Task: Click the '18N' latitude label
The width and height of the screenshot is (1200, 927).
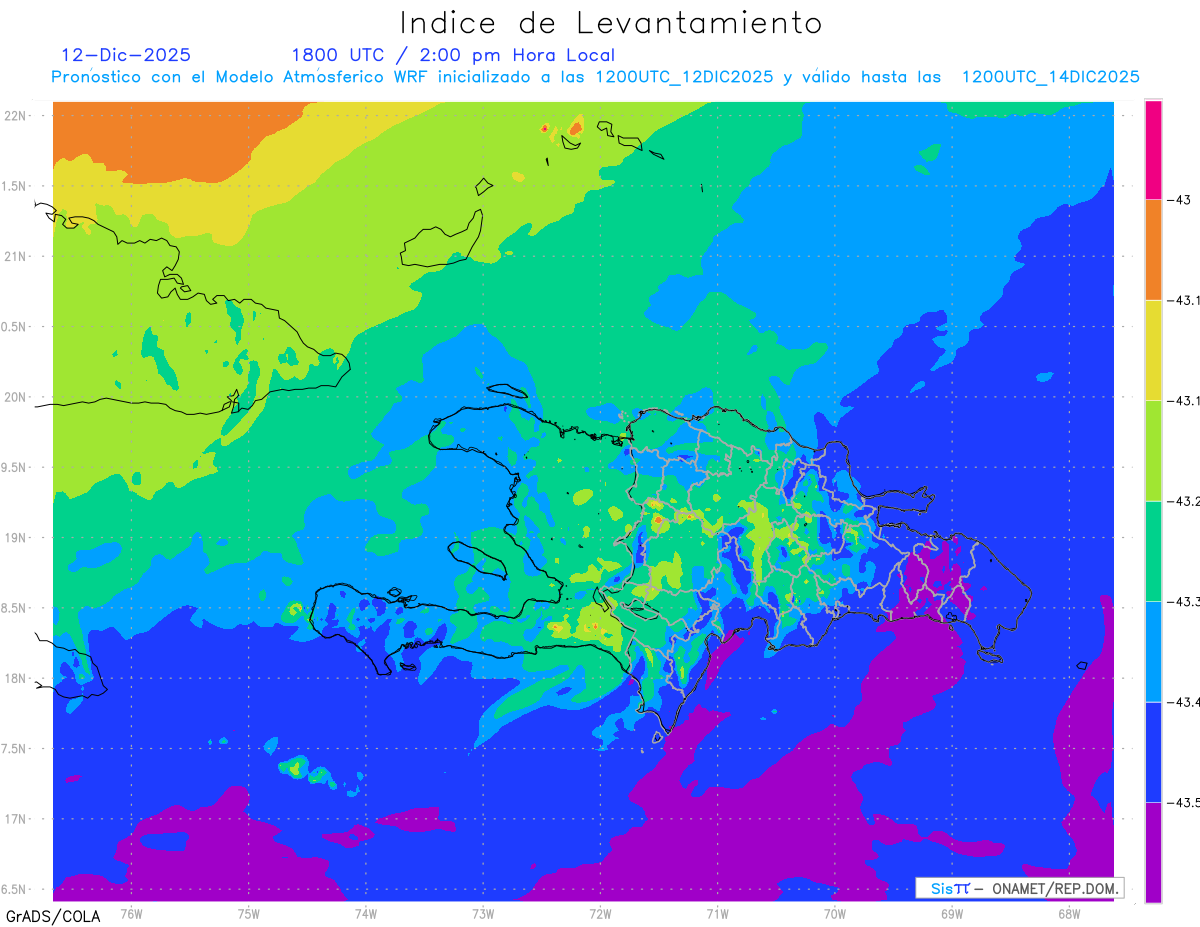Action: click(16, 678)
